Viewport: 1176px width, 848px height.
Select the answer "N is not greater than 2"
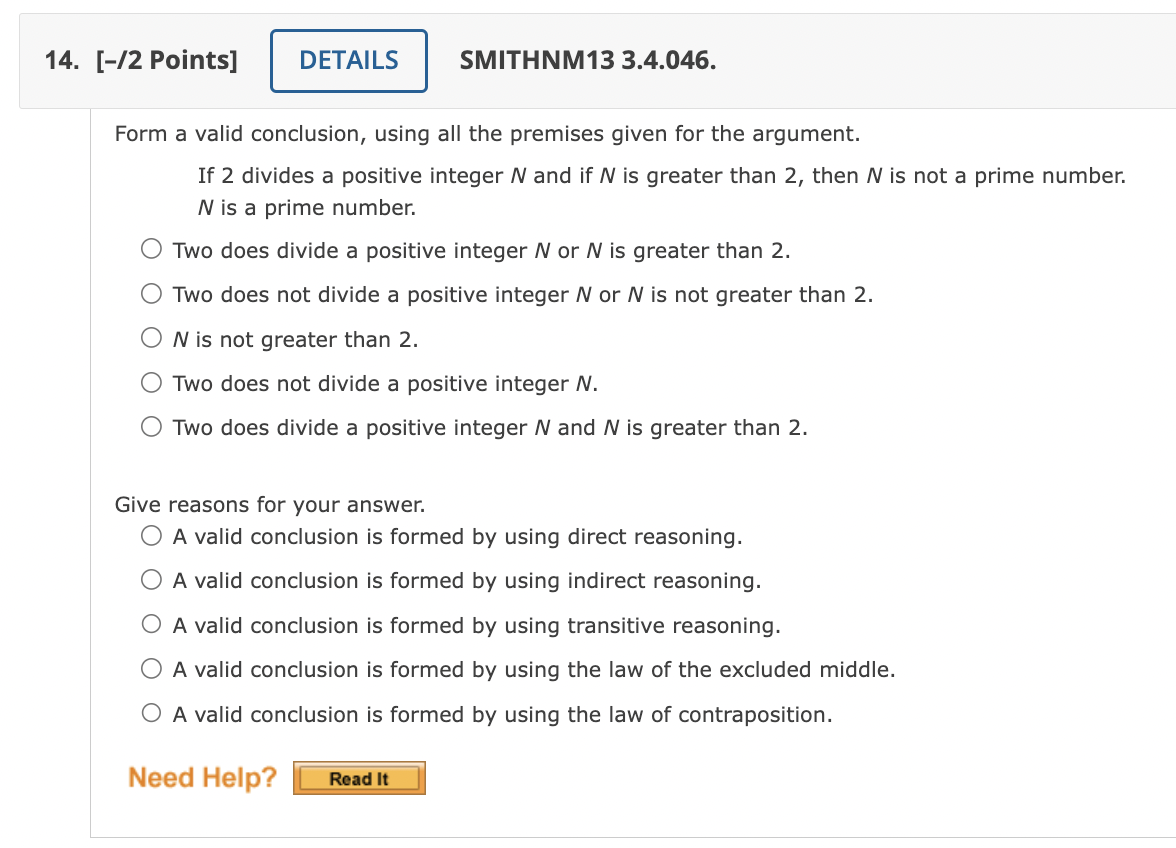(151, 337)
